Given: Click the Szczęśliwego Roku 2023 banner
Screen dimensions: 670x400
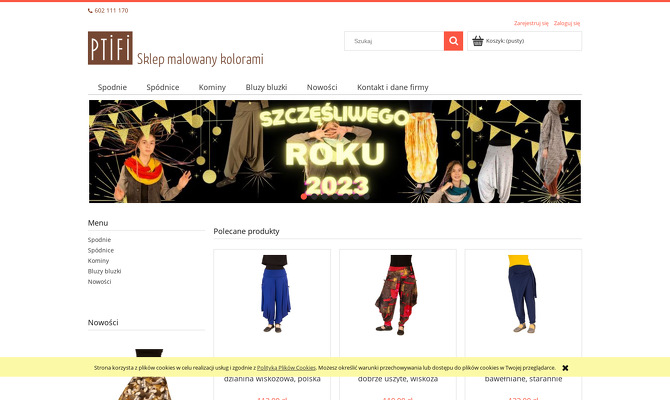Looking at the screenshot, I should pyautogui.click(x=335, y=151).
